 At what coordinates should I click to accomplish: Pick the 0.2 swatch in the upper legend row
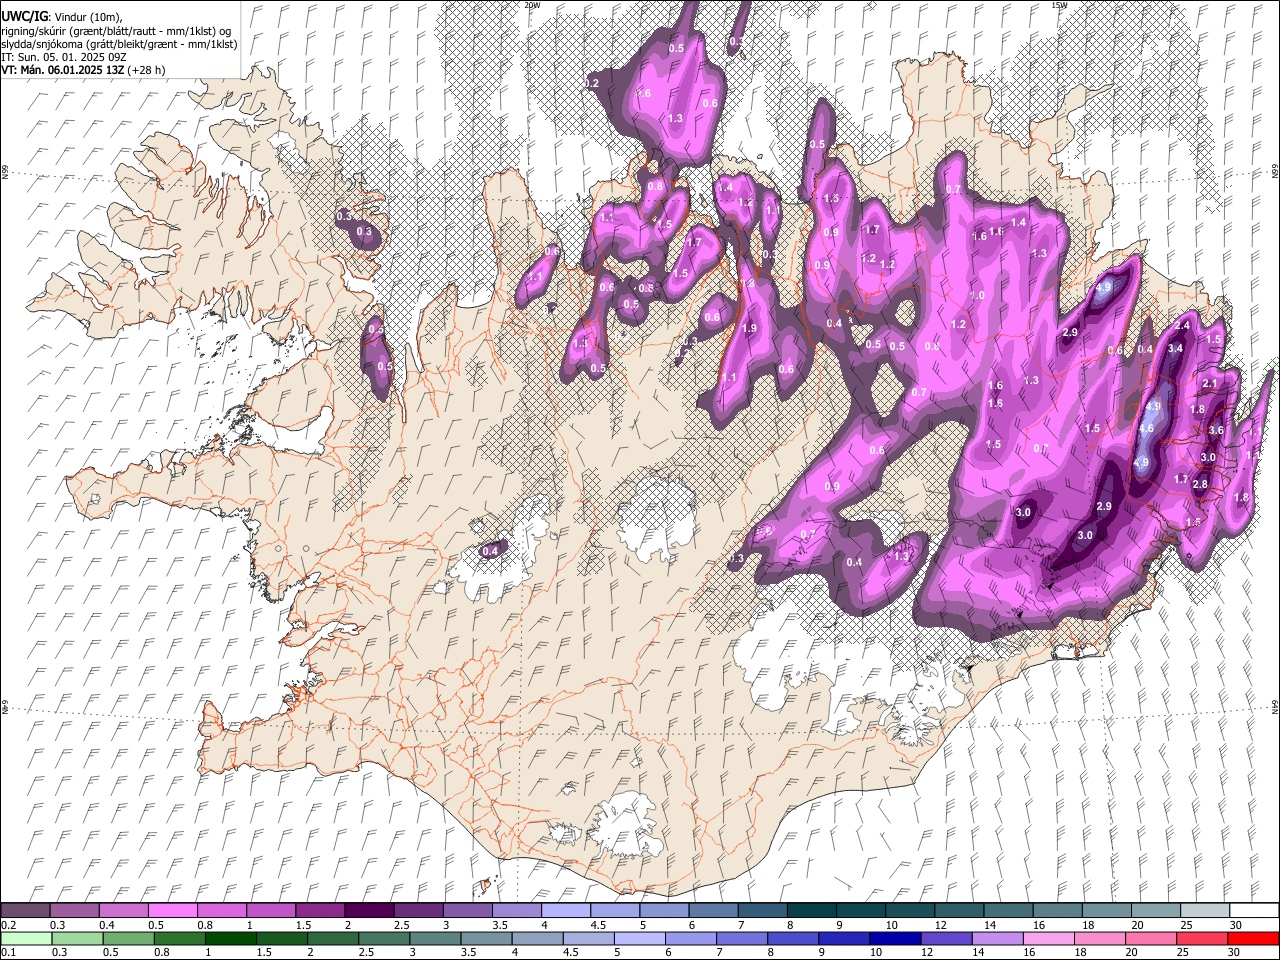click(x=25, y=910)
